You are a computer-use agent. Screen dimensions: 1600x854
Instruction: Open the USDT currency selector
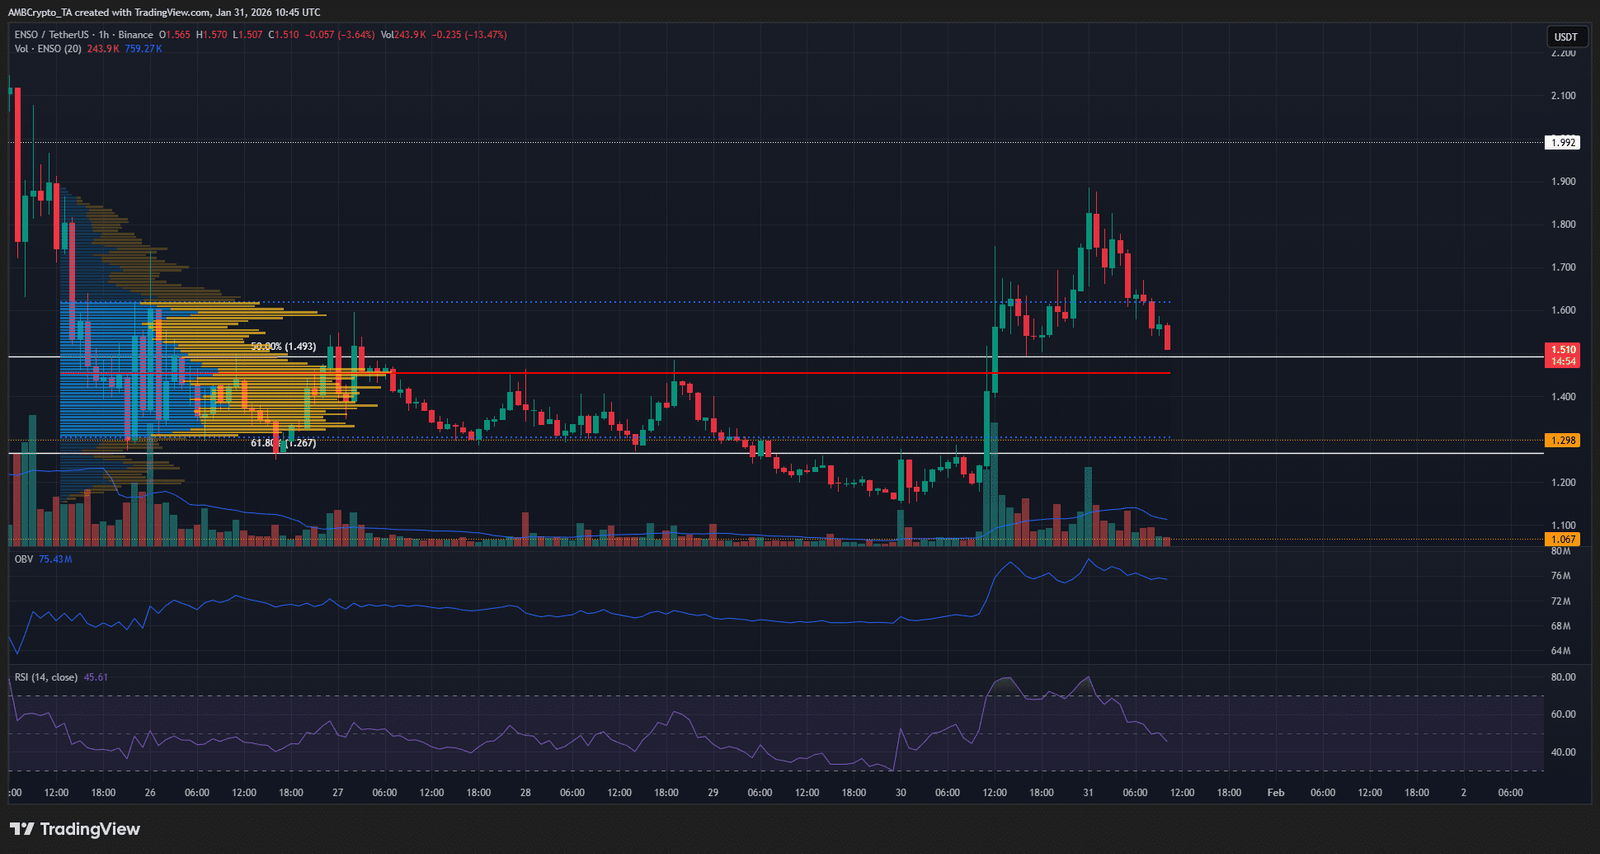pos(1565,37)
